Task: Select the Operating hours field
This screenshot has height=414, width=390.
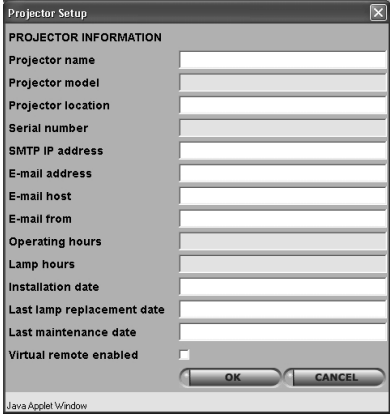Action: tap(283, 241)
